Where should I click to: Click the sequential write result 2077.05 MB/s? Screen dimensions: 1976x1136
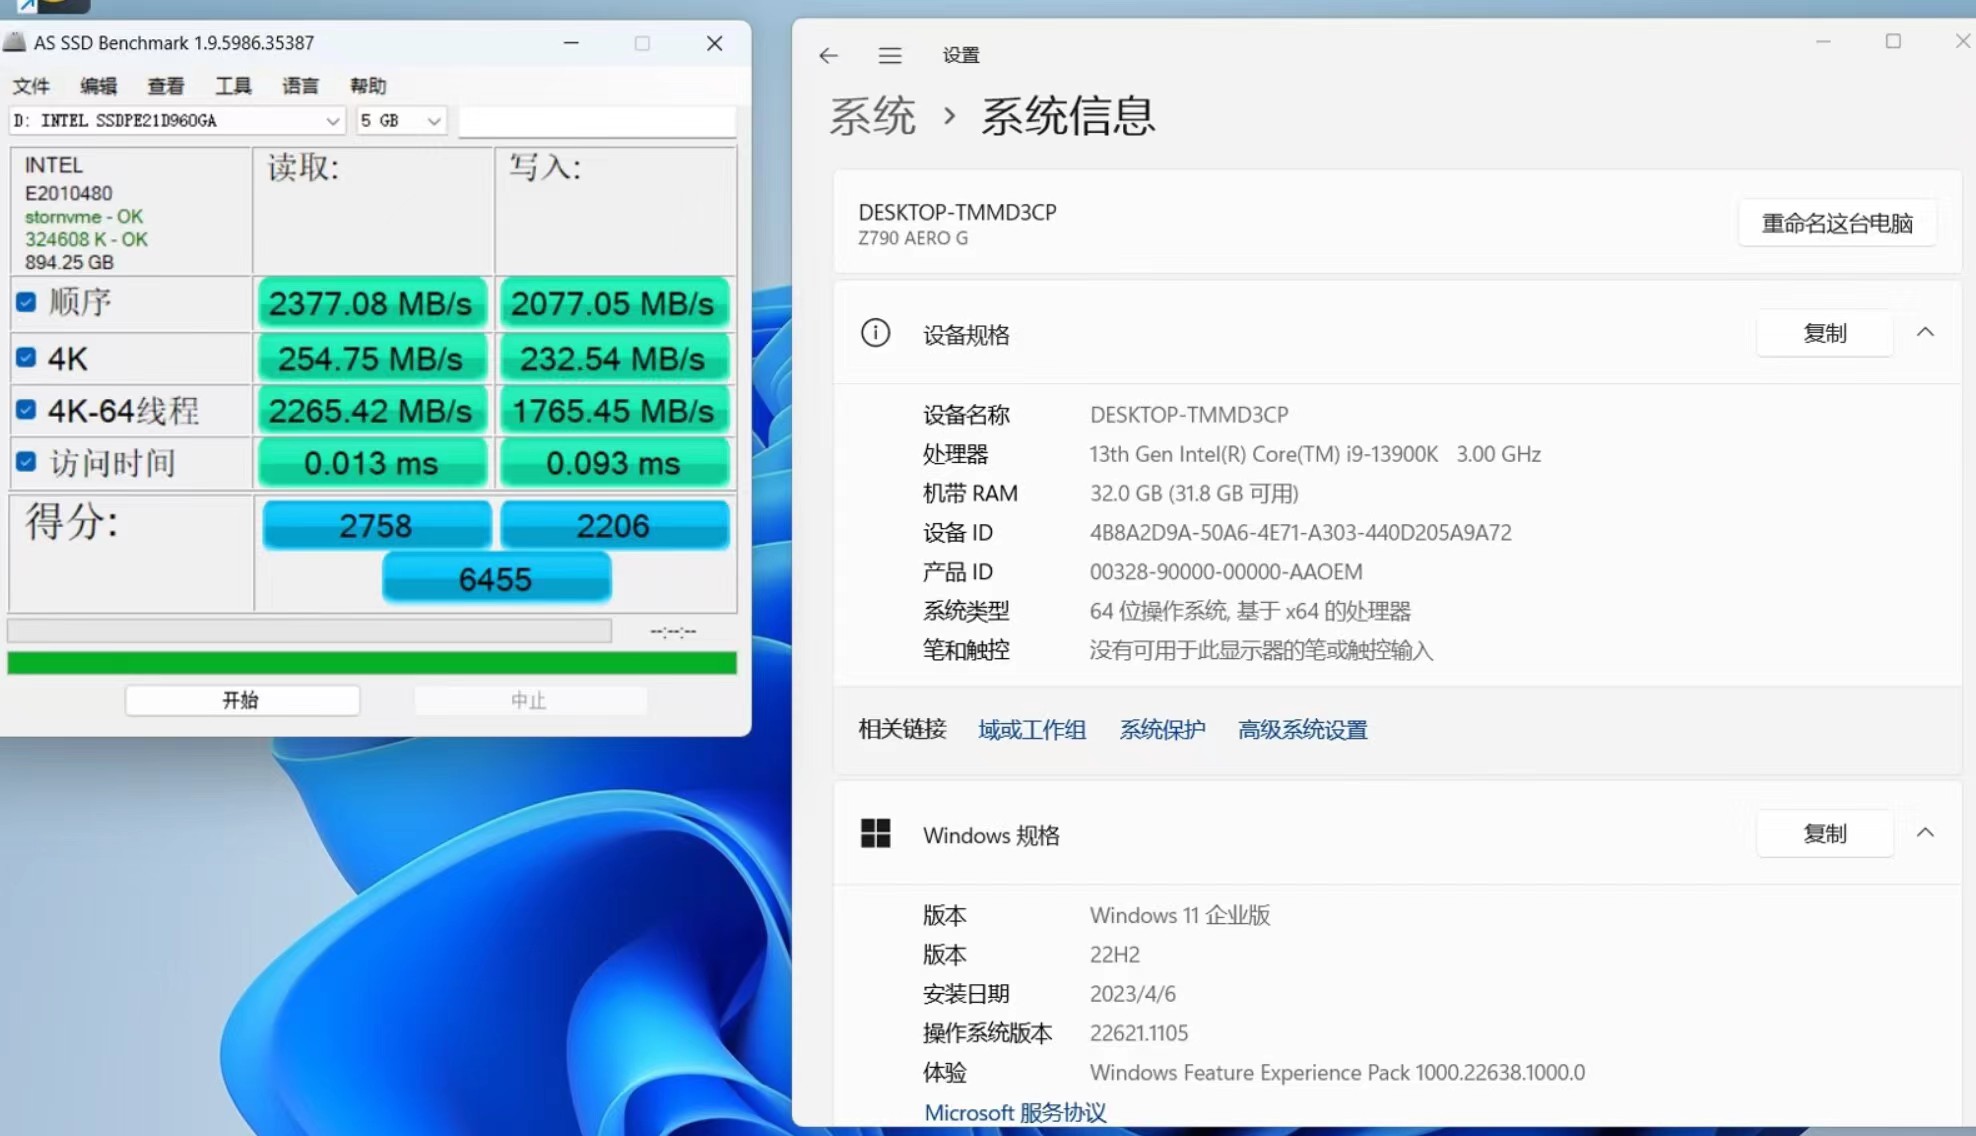(x=613, y=303)
